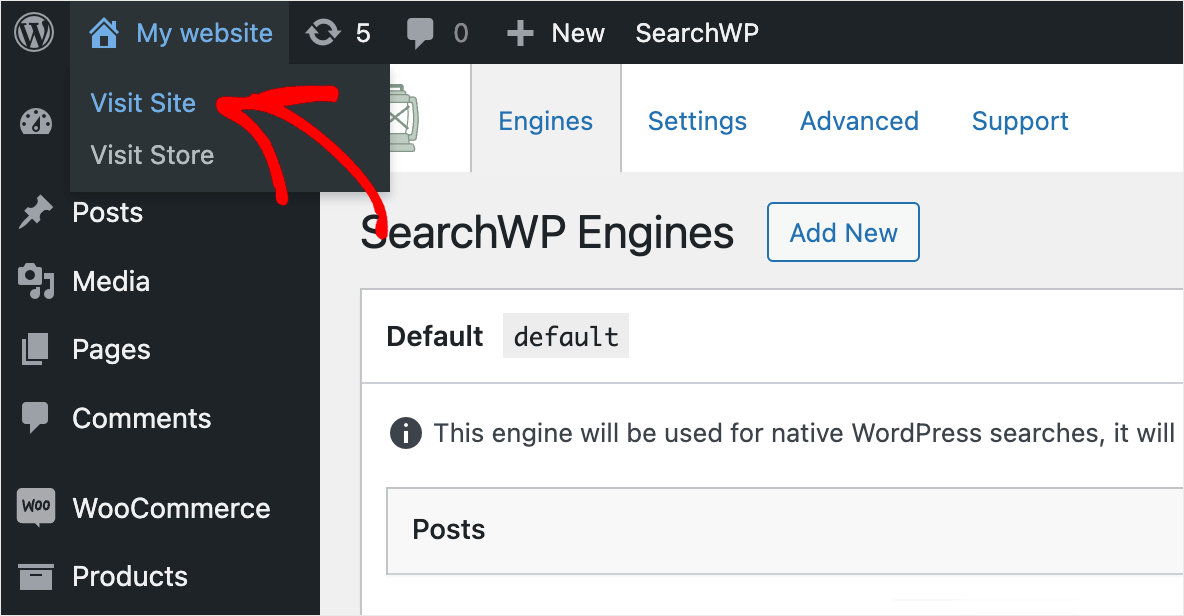Click the Posts pushpin icon
The width and height of the screenshot is (1184, 616).
(x=35, y=212)
